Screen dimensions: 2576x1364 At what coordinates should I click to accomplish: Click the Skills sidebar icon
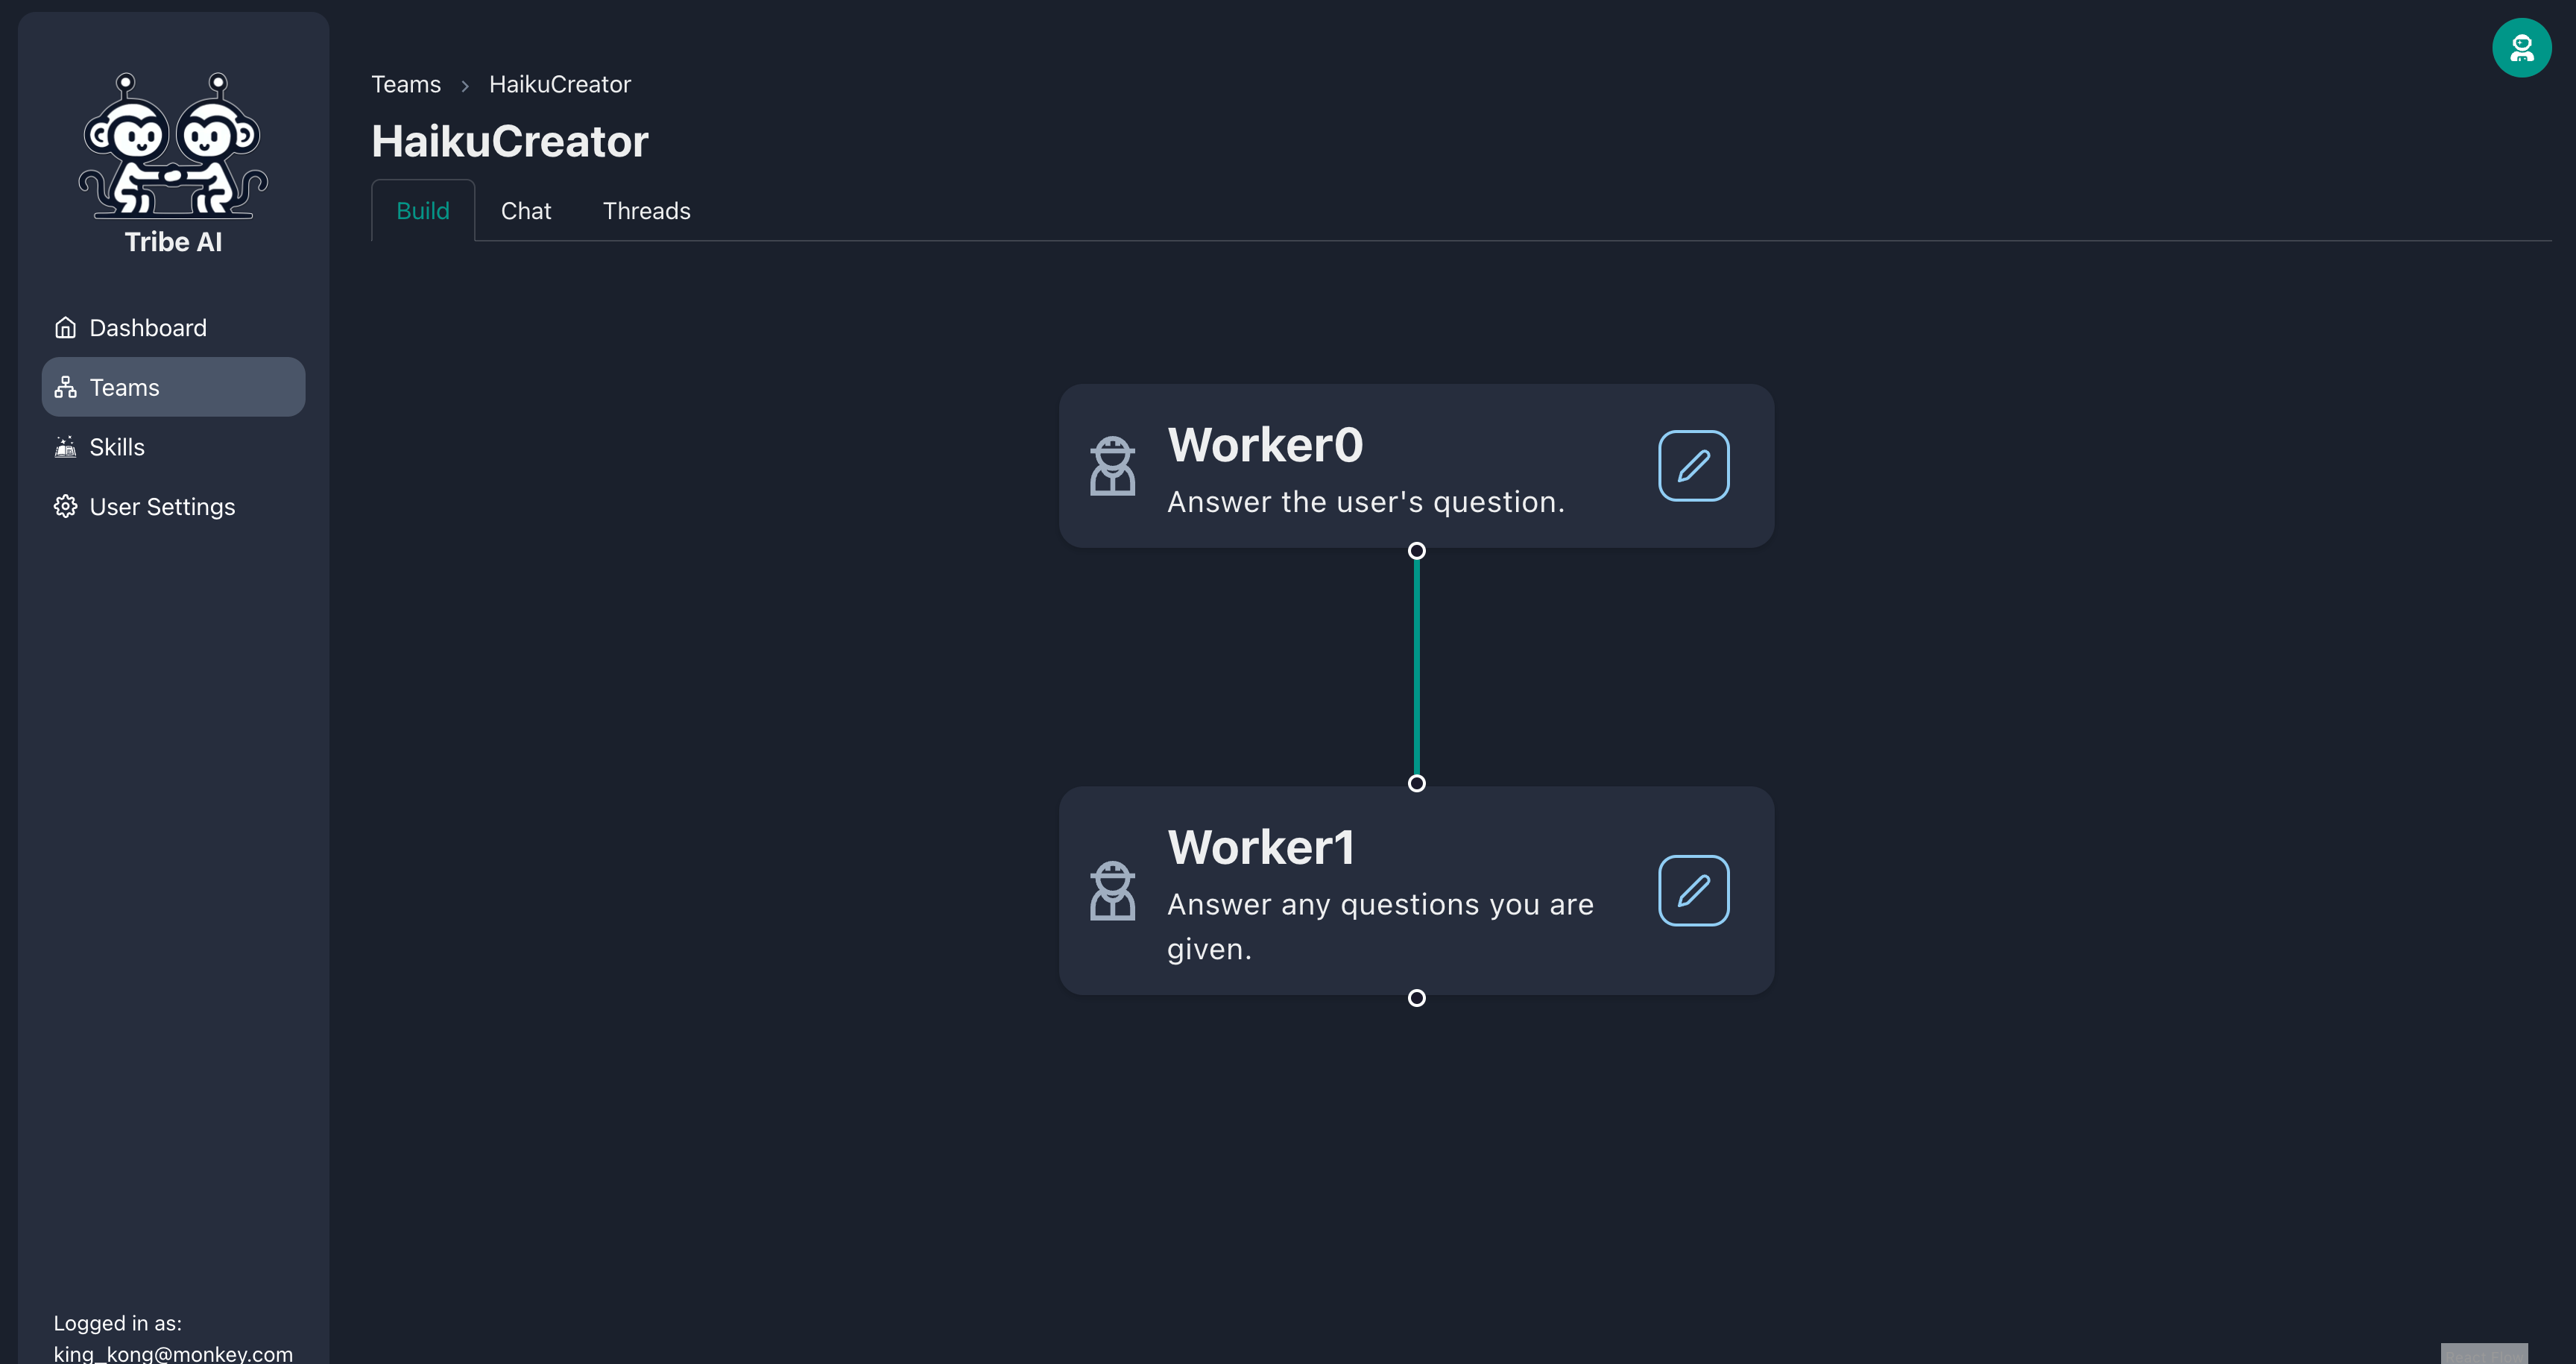pos(66,447)
